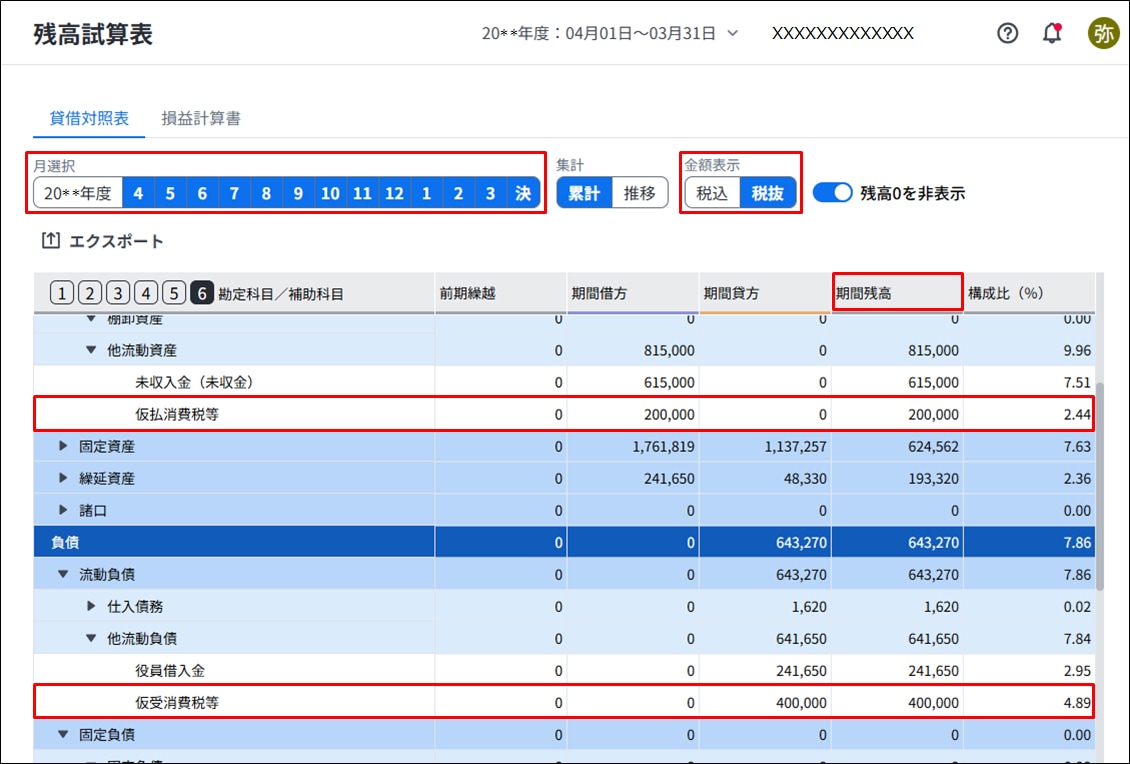The height and width of the screenshot is (764, 1130).
Task: Expand the 固定資産 row
Action: tap(63, 446)
